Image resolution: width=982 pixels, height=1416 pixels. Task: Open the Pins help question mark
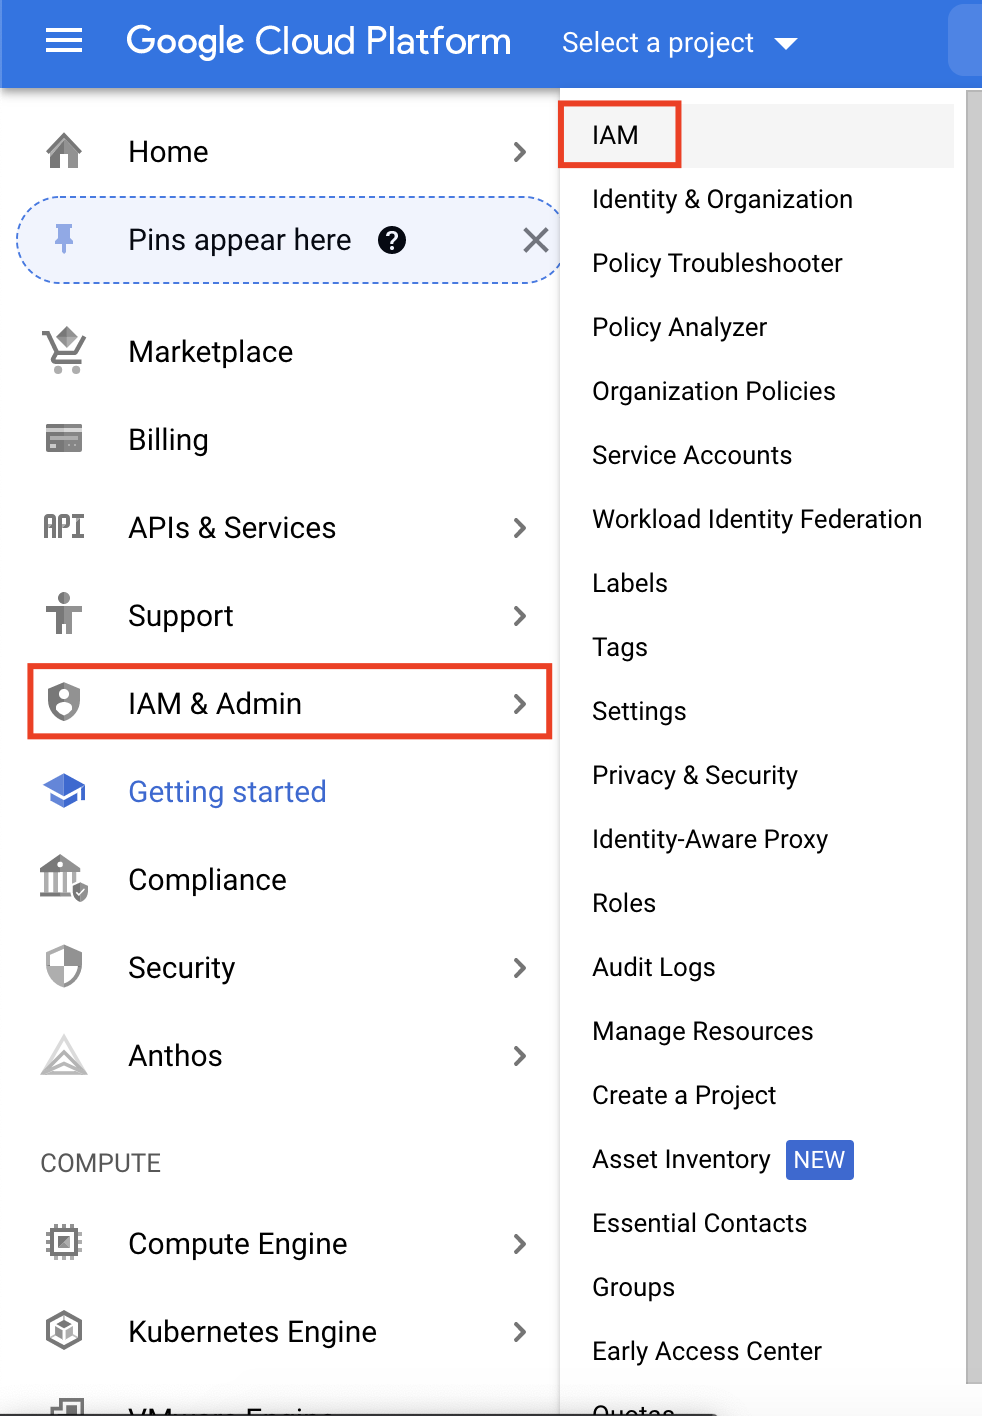point(392,240)
